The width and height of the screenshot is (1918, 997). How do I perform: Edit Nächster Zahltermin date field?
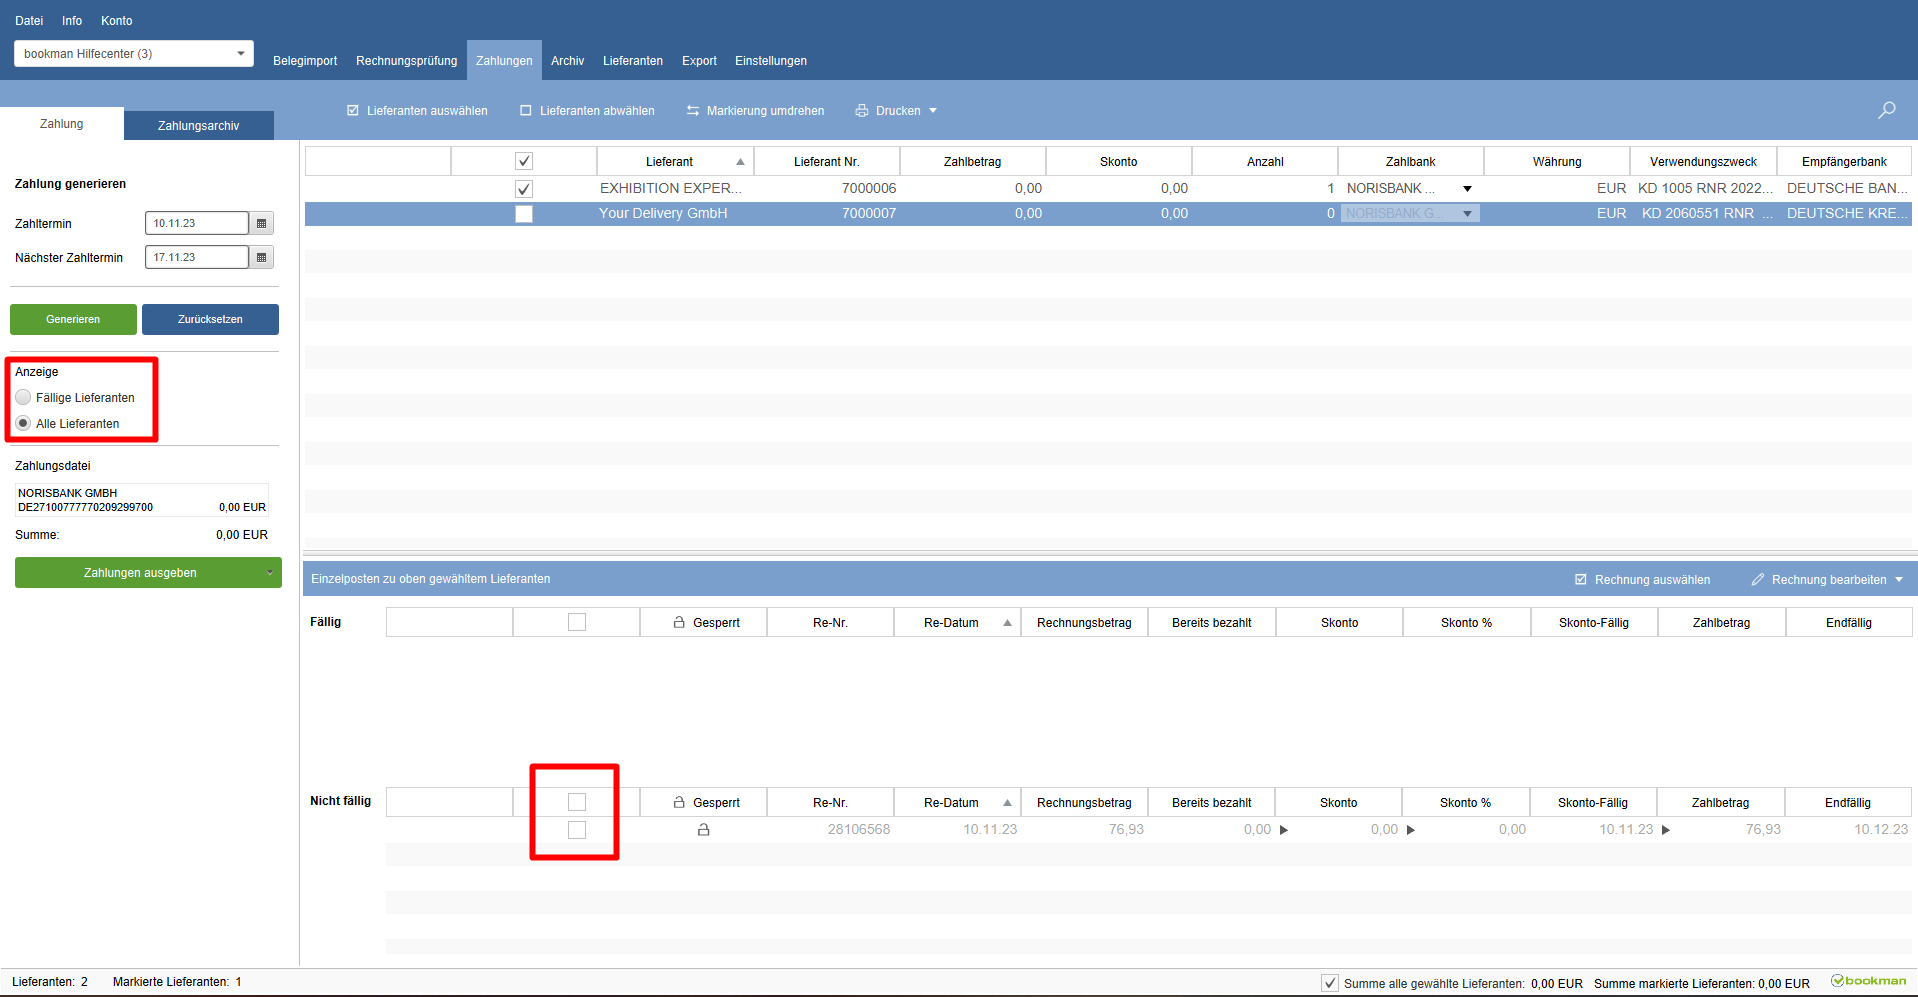pos(196,257)
